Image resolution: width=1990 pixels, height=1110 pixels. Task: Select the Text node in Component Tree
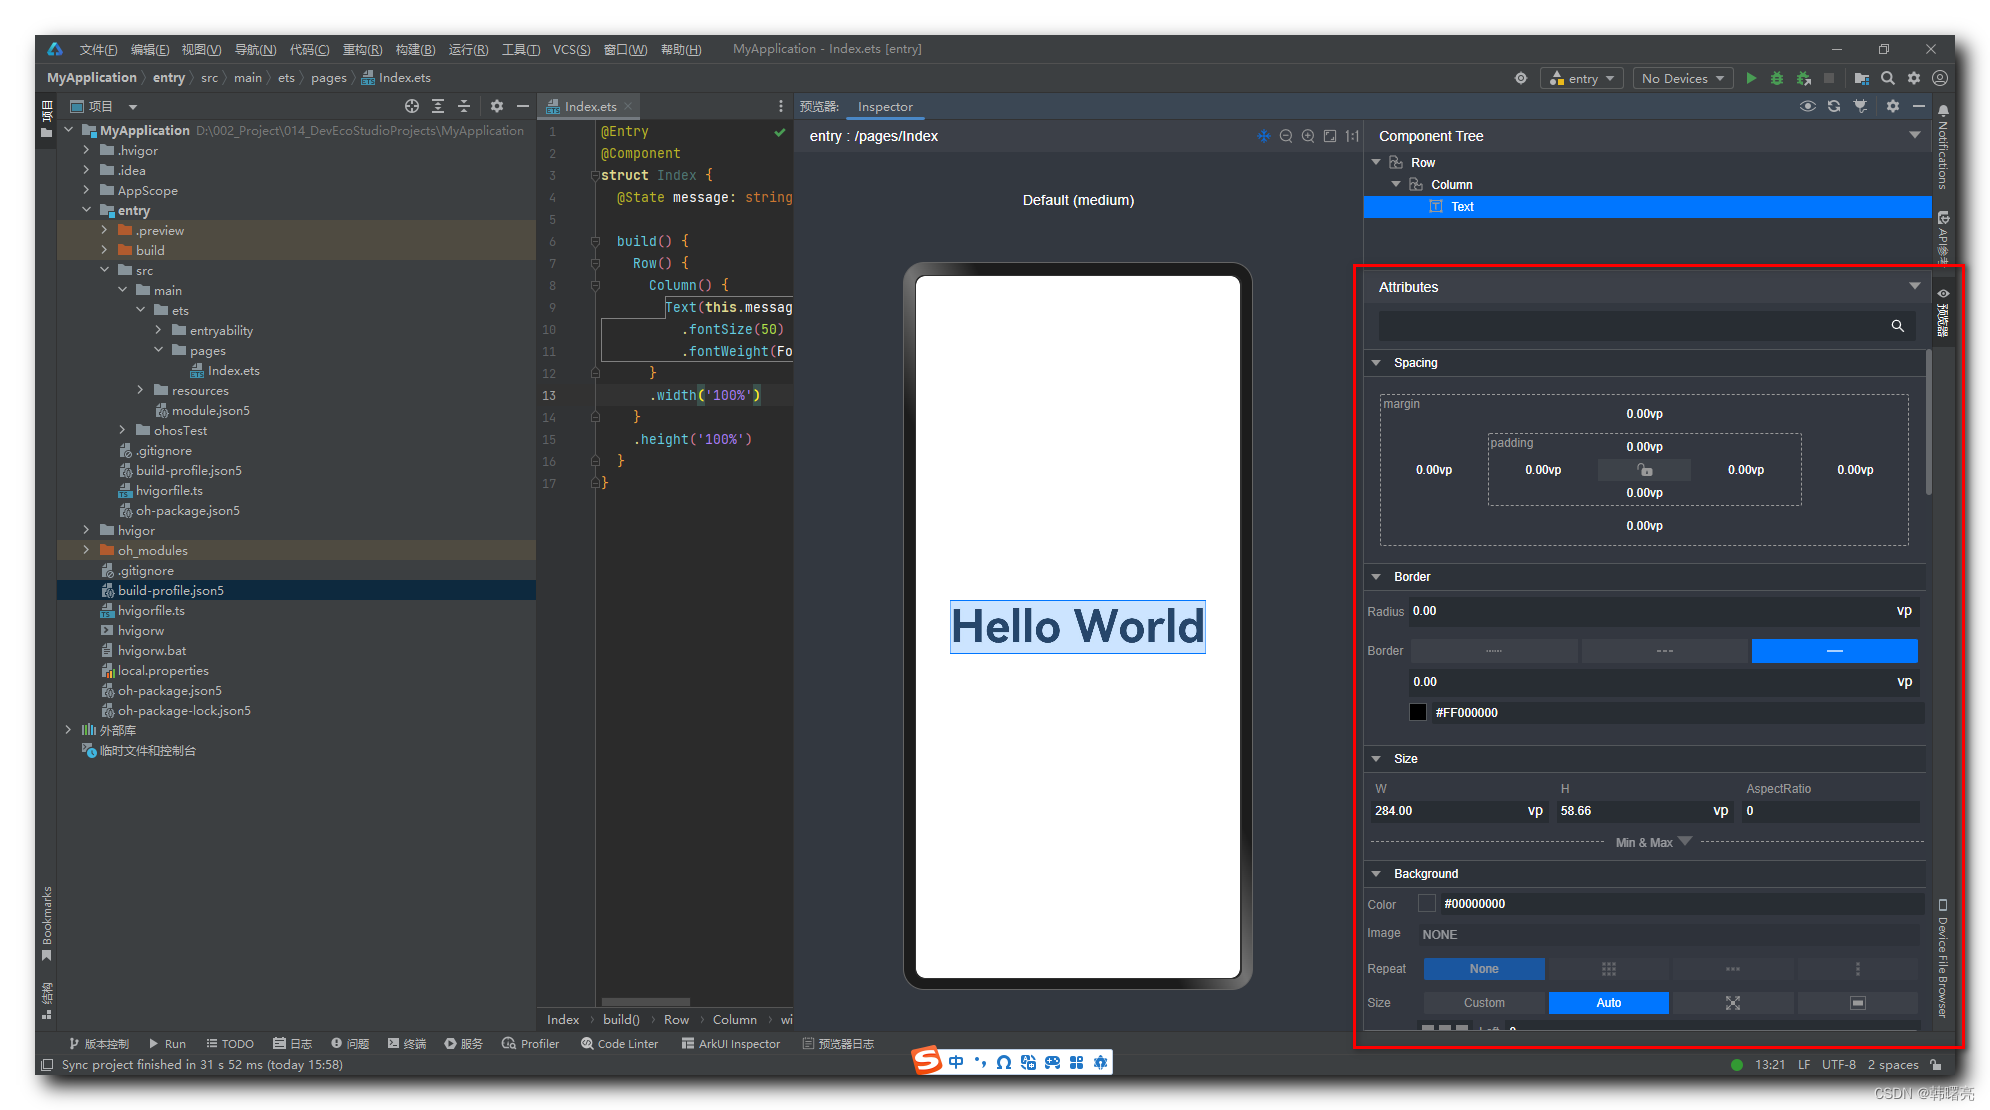[x=1462, y=207]
